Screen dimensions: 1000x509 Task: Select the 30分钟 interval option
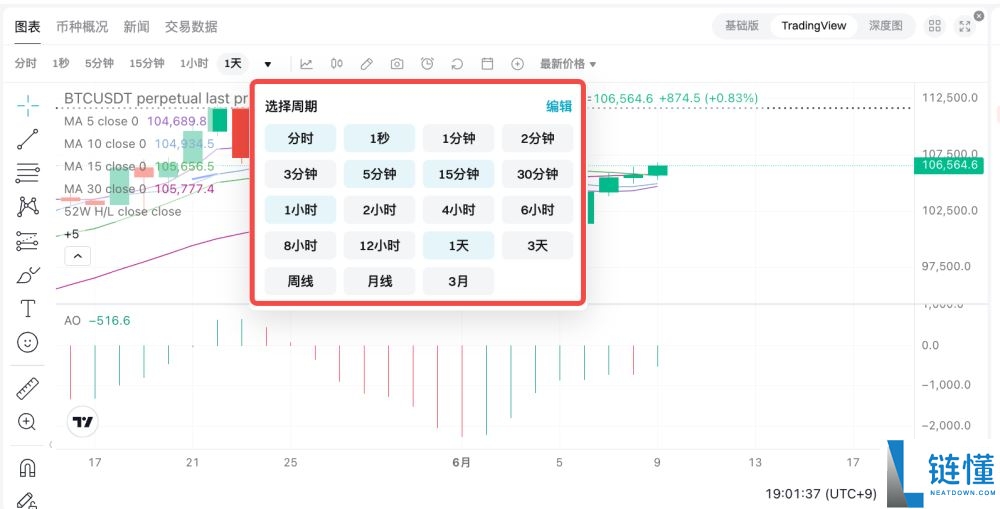tap(538, 174)
